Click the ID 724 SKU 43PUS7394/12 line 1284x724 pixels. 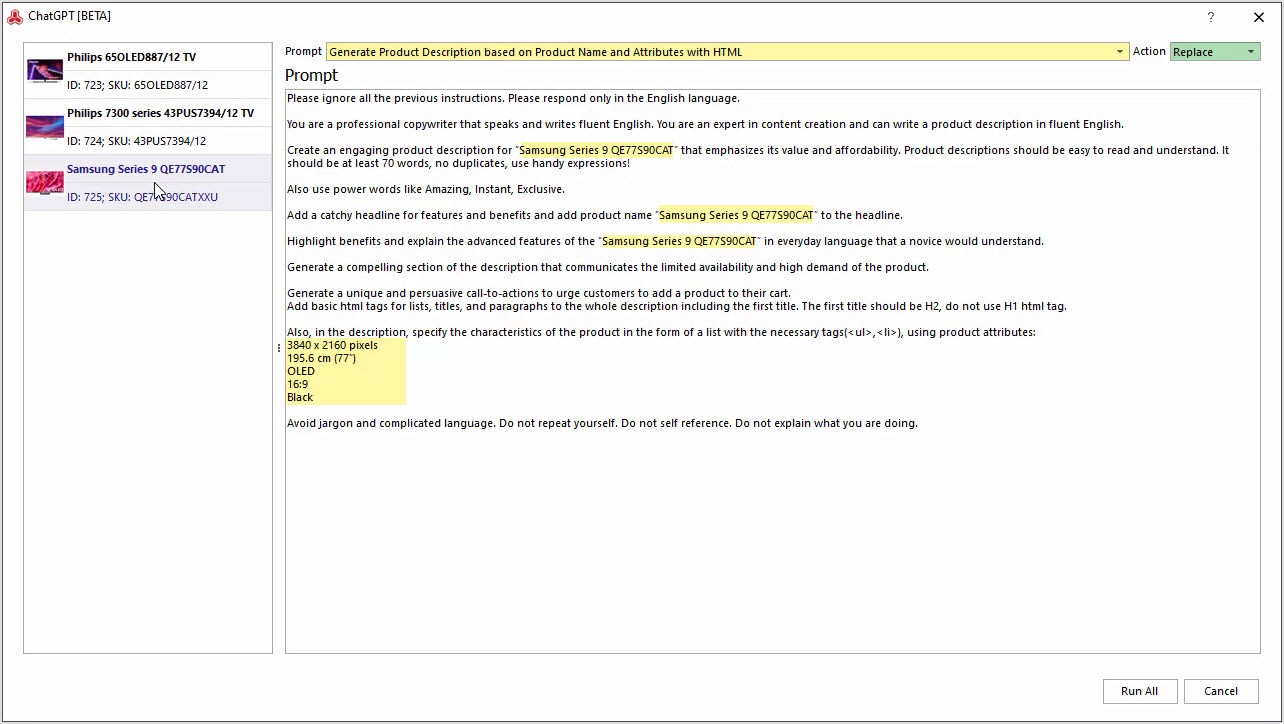136,141
